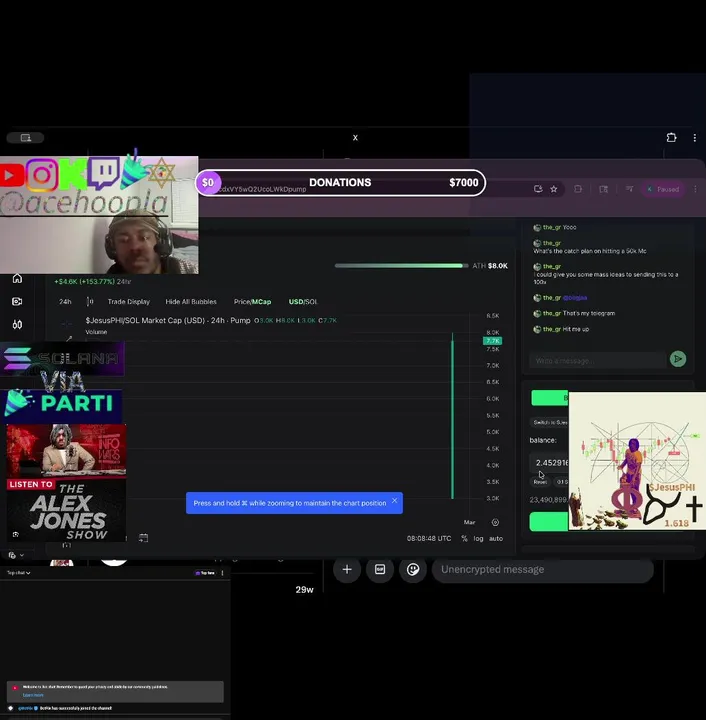Open the side panel icon in browser toolbar
Viewport: 706px width, 720px height.
coord(604,189)
